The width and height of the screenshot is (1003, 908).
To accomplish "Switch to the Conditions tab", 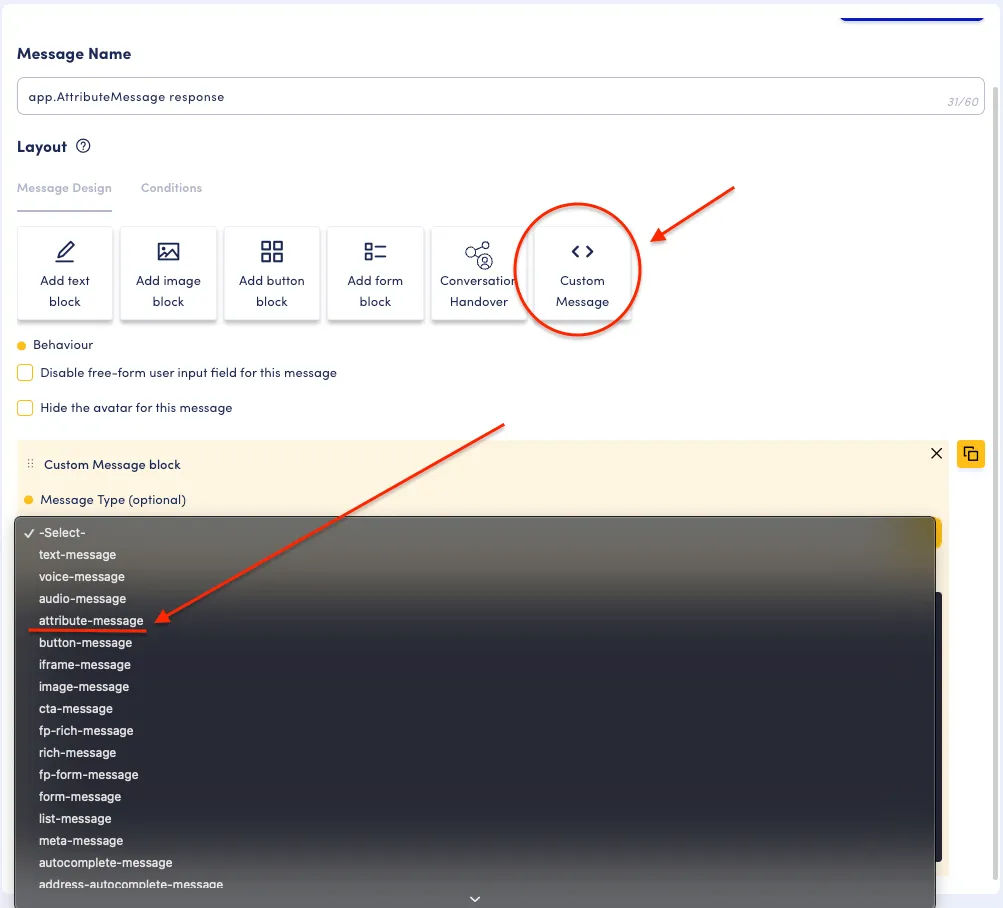I will [171, 187].
